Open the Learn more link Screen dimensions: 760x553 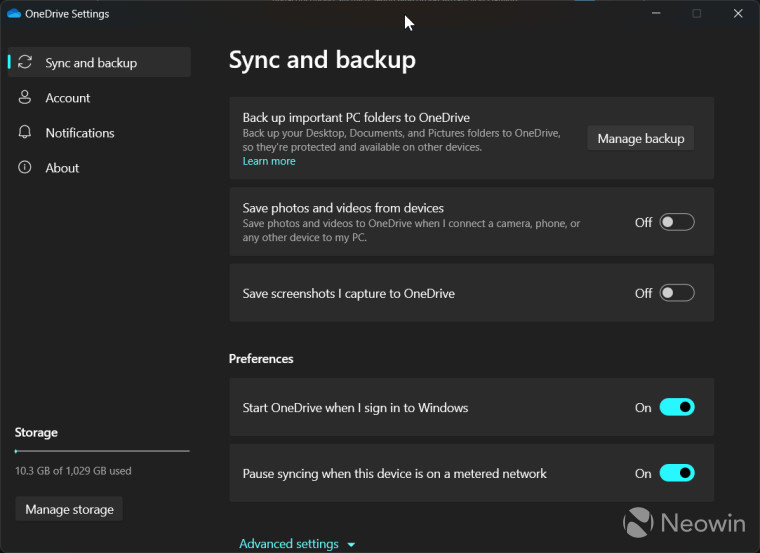pyautogui.click(x=269, y=161)
